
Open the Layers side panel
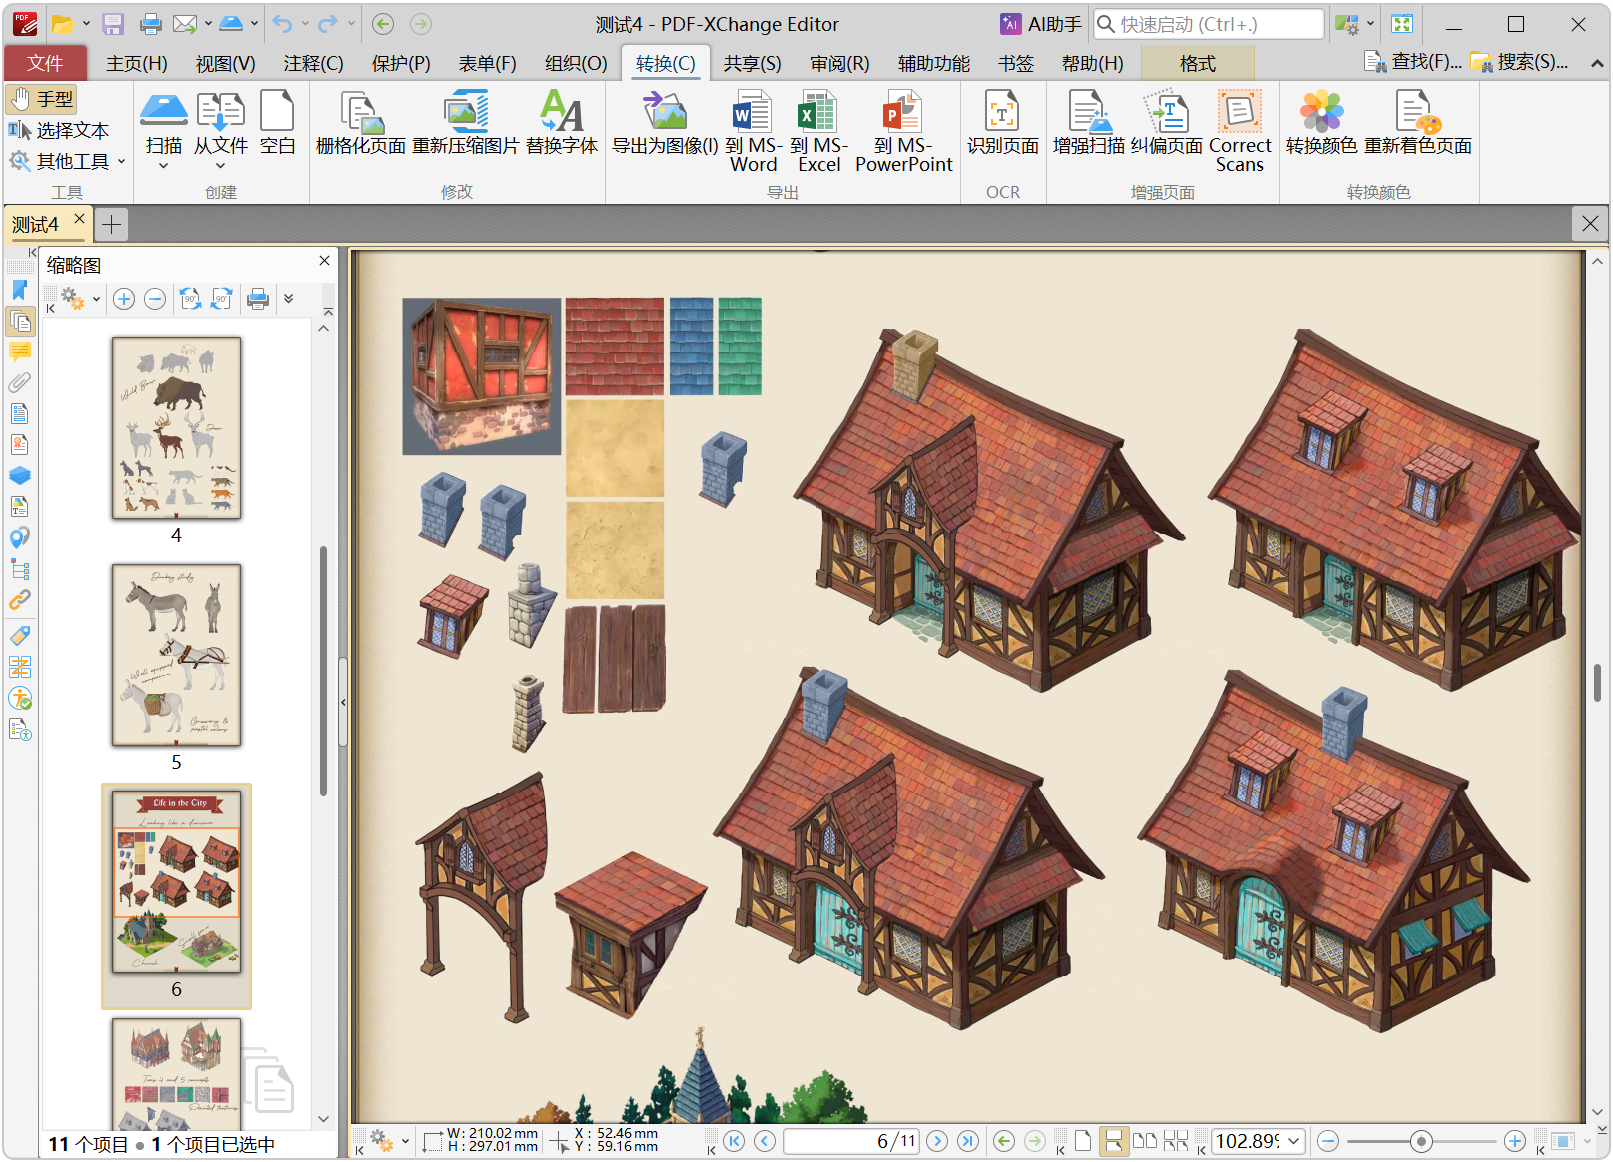click(20, 476)
